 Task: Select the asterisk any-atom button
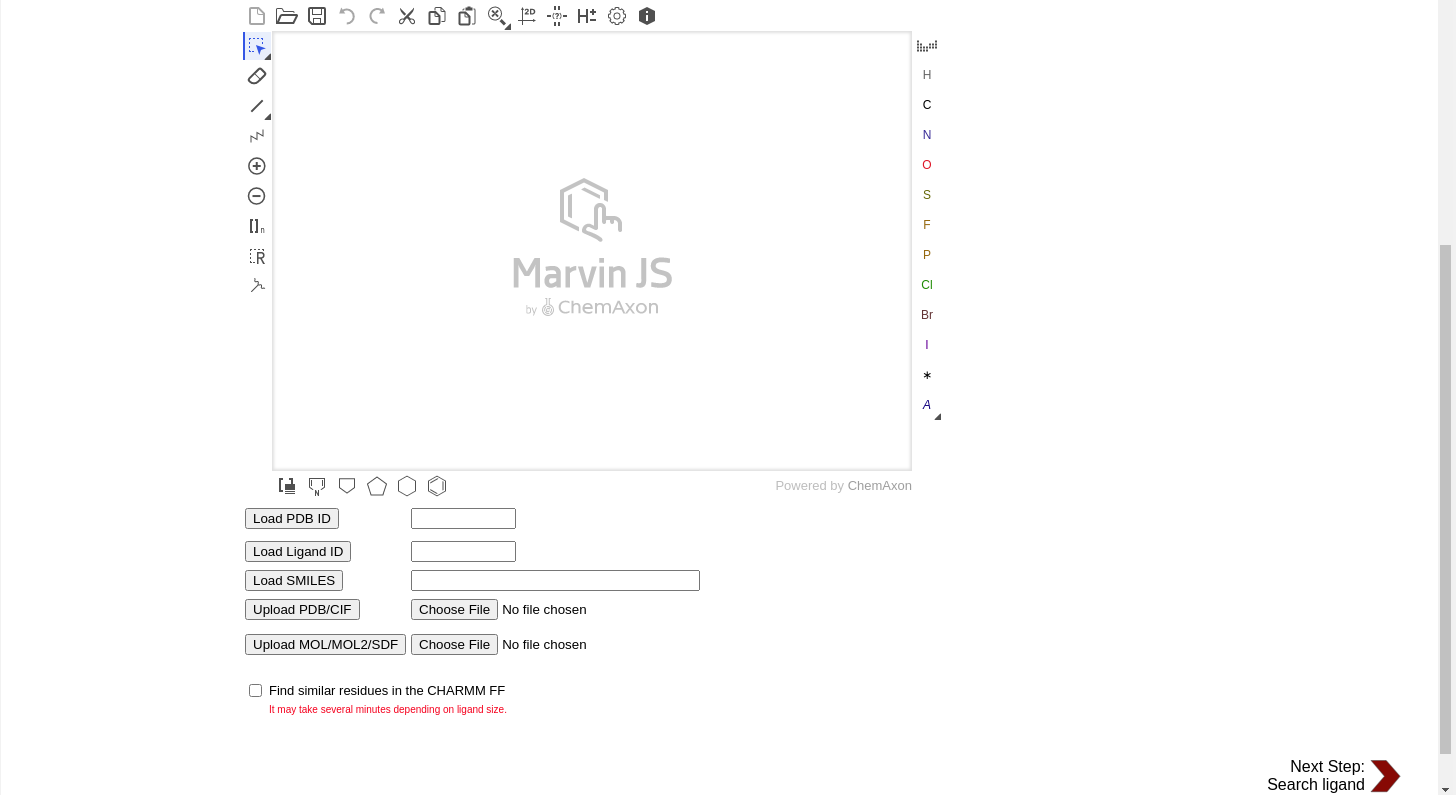927,376
